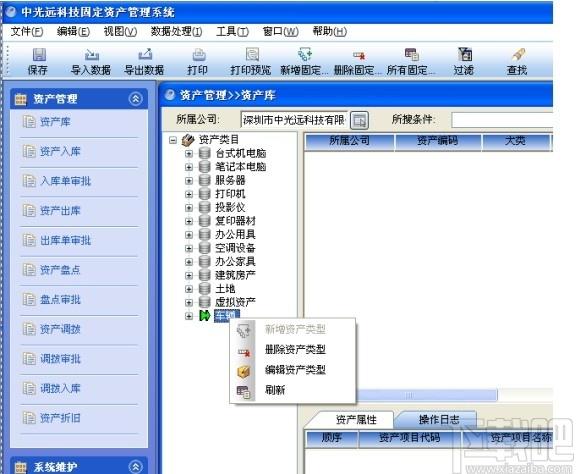Open the 文件(F) menu
Image resolution: width=576 pixels, height=474 pixels.
[26, 32]
